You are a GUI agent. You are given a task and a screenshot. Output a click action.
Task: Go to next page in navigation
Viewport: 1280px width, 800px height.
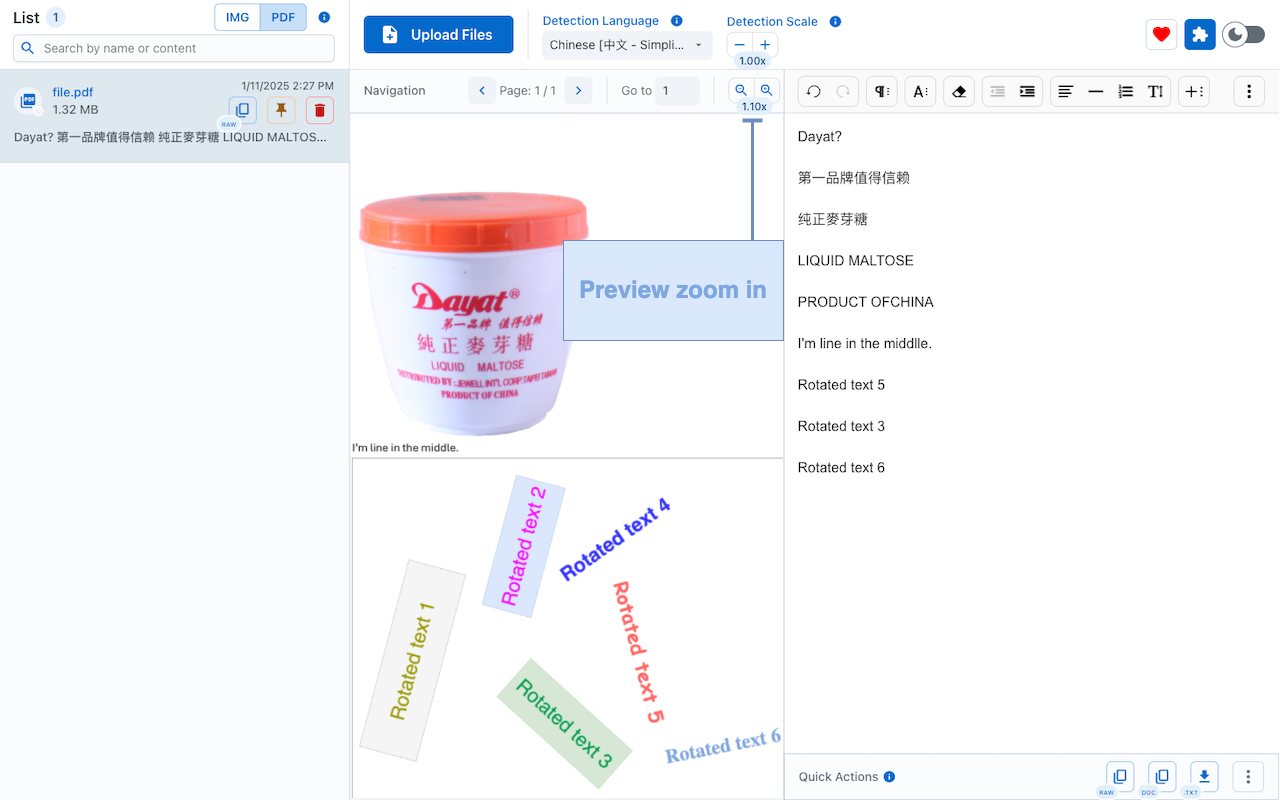pyautogui.click(x=578, y=91)
